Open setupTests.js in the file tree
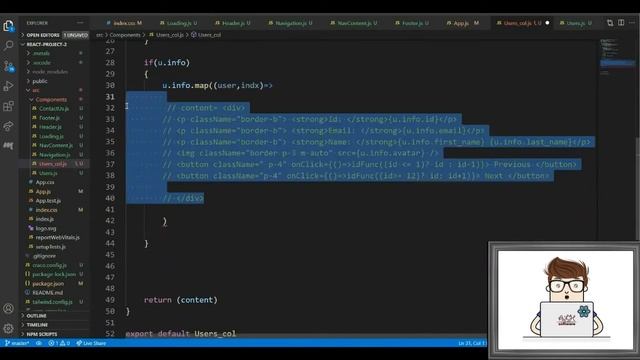640x360 pixels. 51,247
